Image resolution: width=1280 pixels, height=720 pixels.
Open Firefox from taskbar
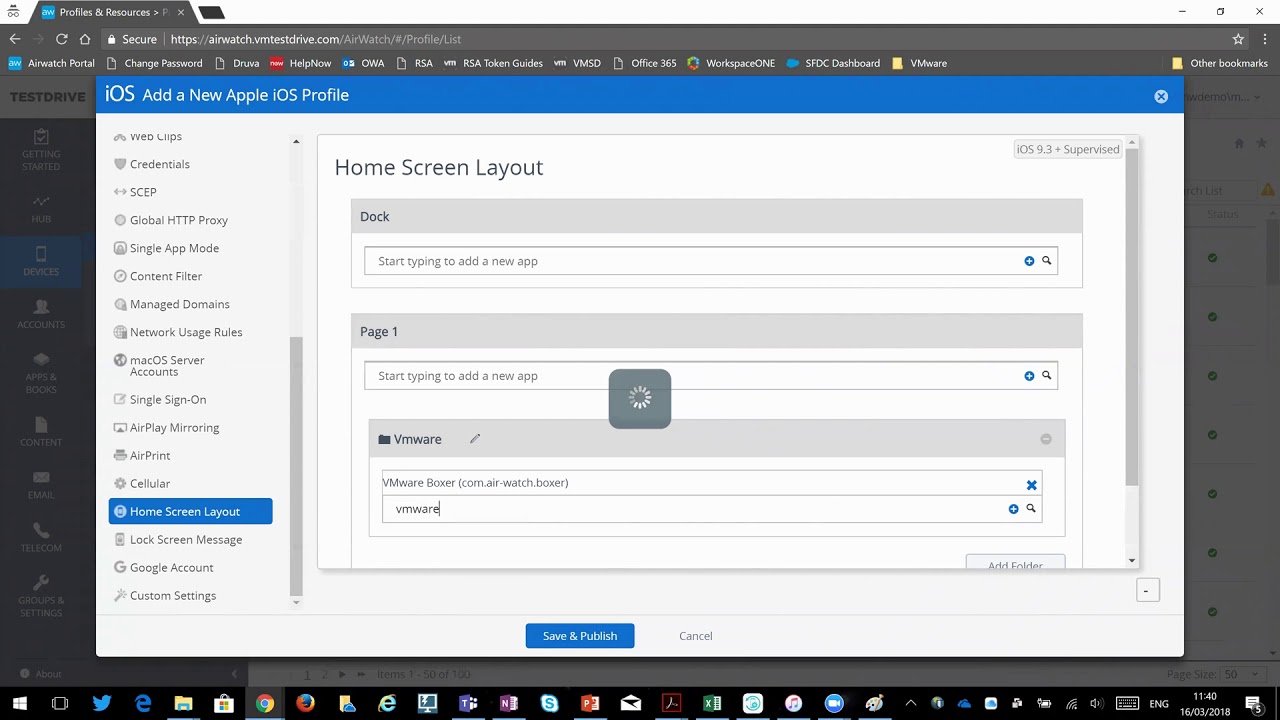click(x=305, y=704)
